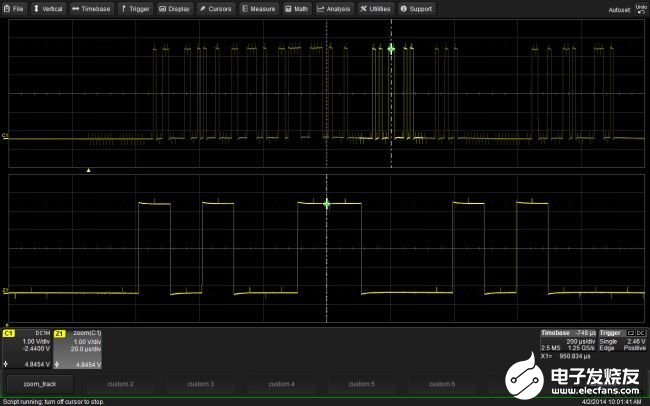Select the green cursor cross on upper trace
The image size is (650, 406).
pyautogui.click(x=391, y=49)
